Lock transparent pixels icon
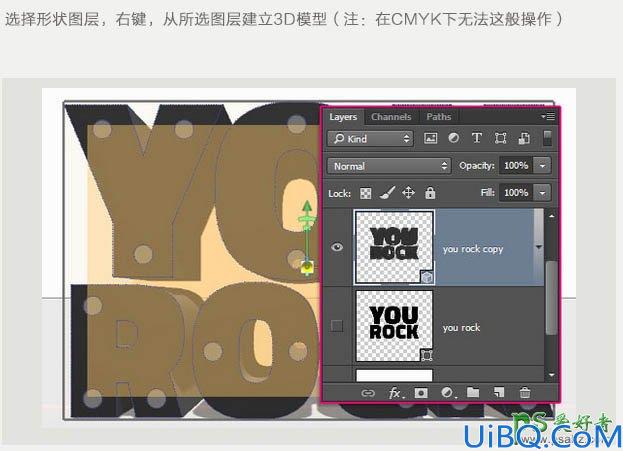 point(365,194)
